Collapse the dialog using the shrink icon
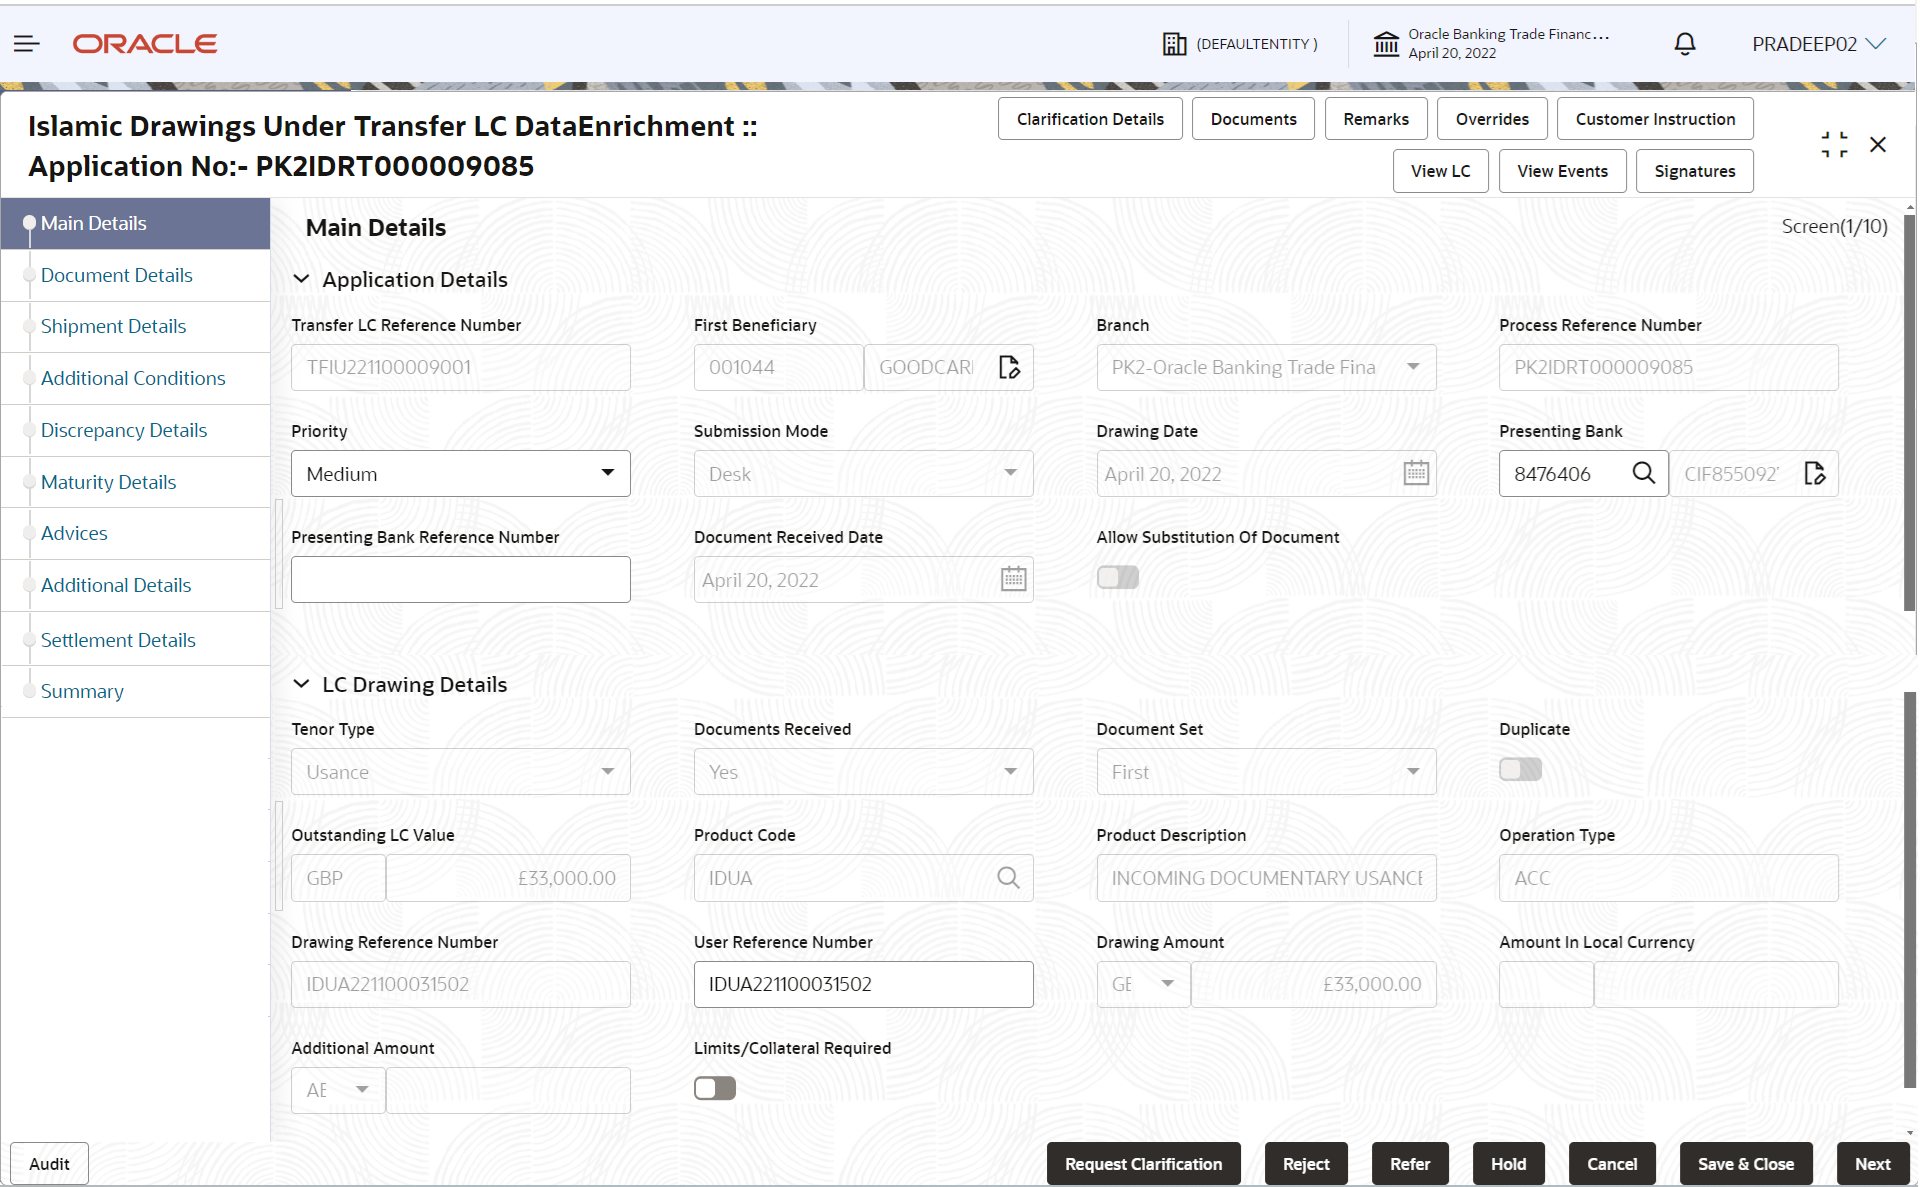Image resolution: width=1920 pixels, height=1187 pixels. point(1834,145)
